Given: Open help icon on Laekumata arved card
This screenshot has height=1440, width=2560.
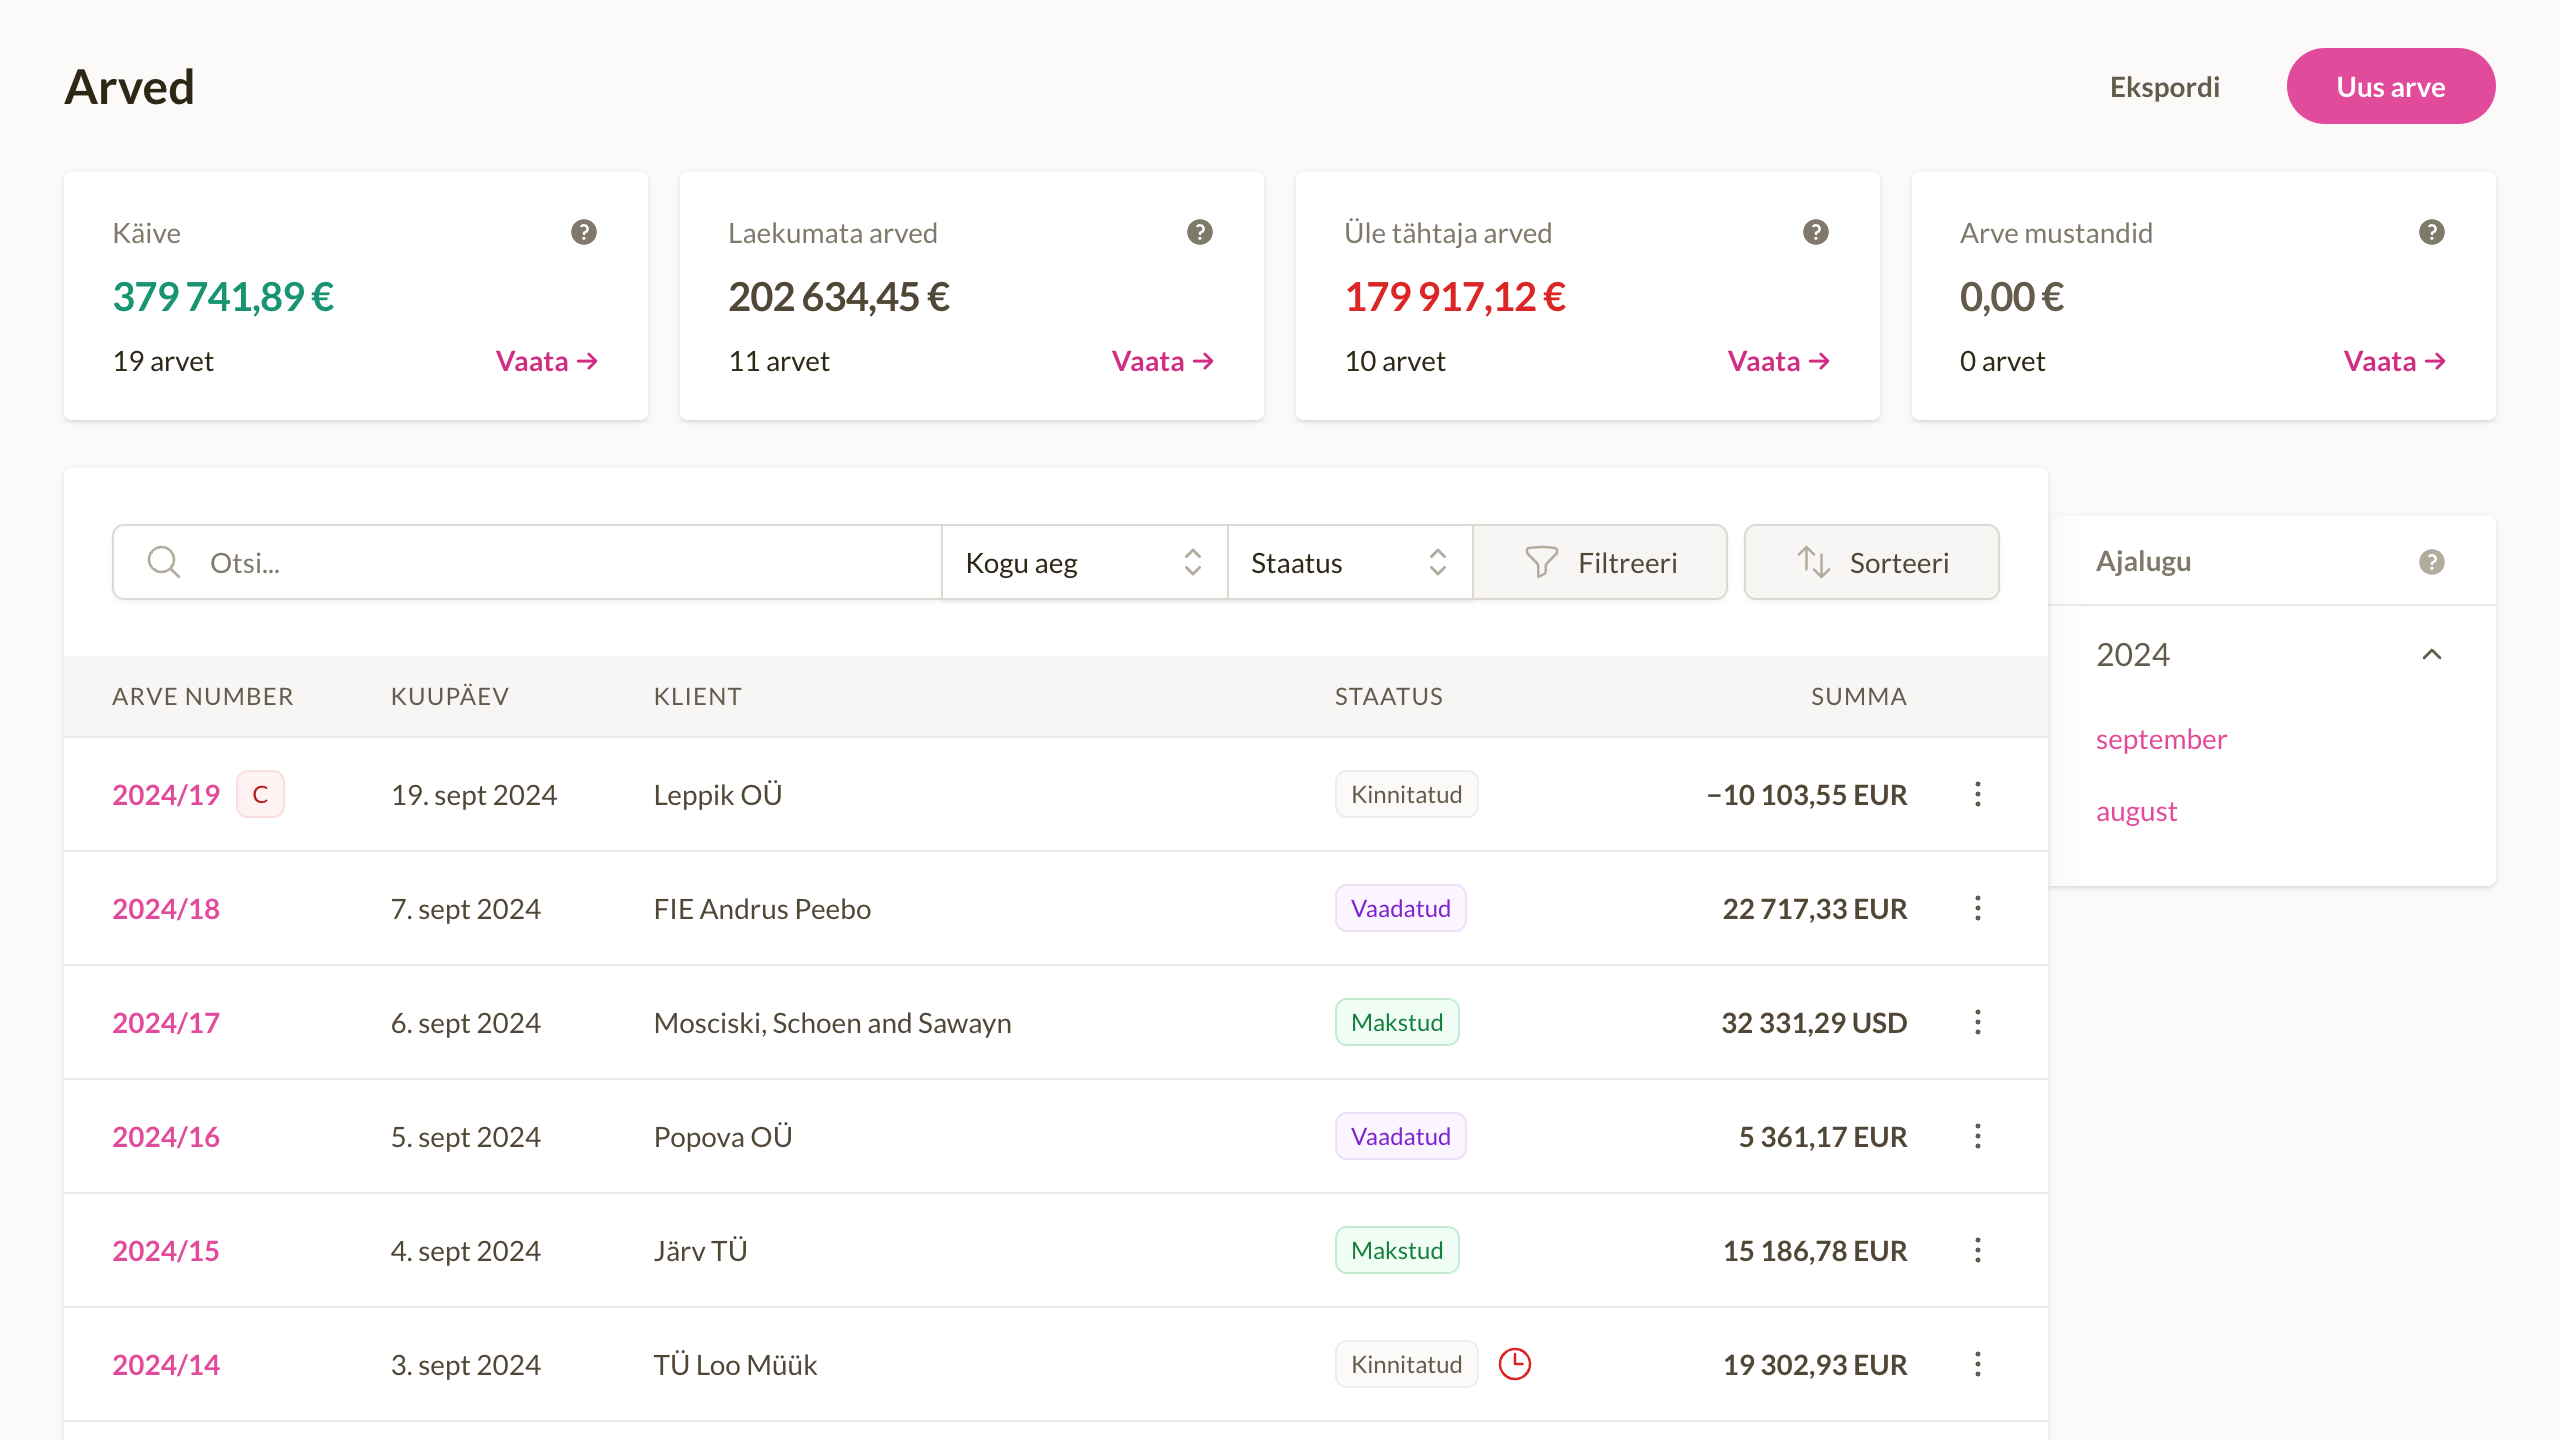Looking at the screenshot, I should coord(1200,233).
